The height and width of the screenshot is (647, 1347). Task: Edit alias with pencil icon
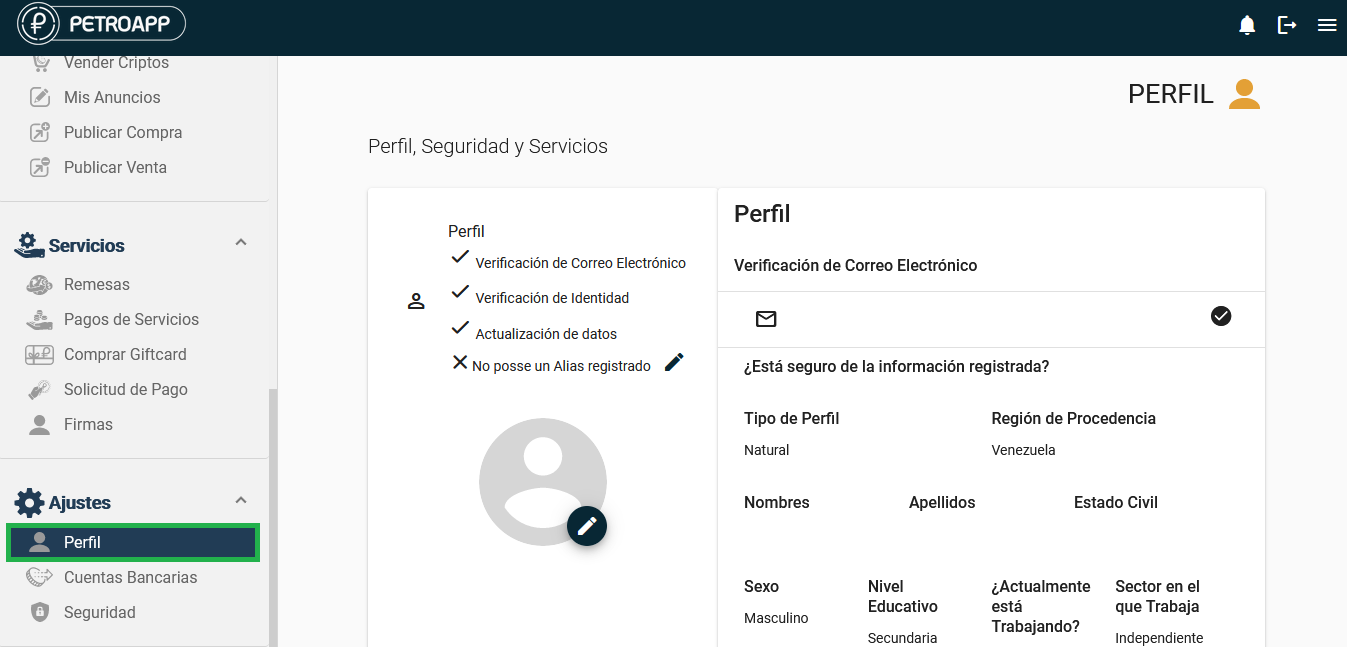click(674, 363)
